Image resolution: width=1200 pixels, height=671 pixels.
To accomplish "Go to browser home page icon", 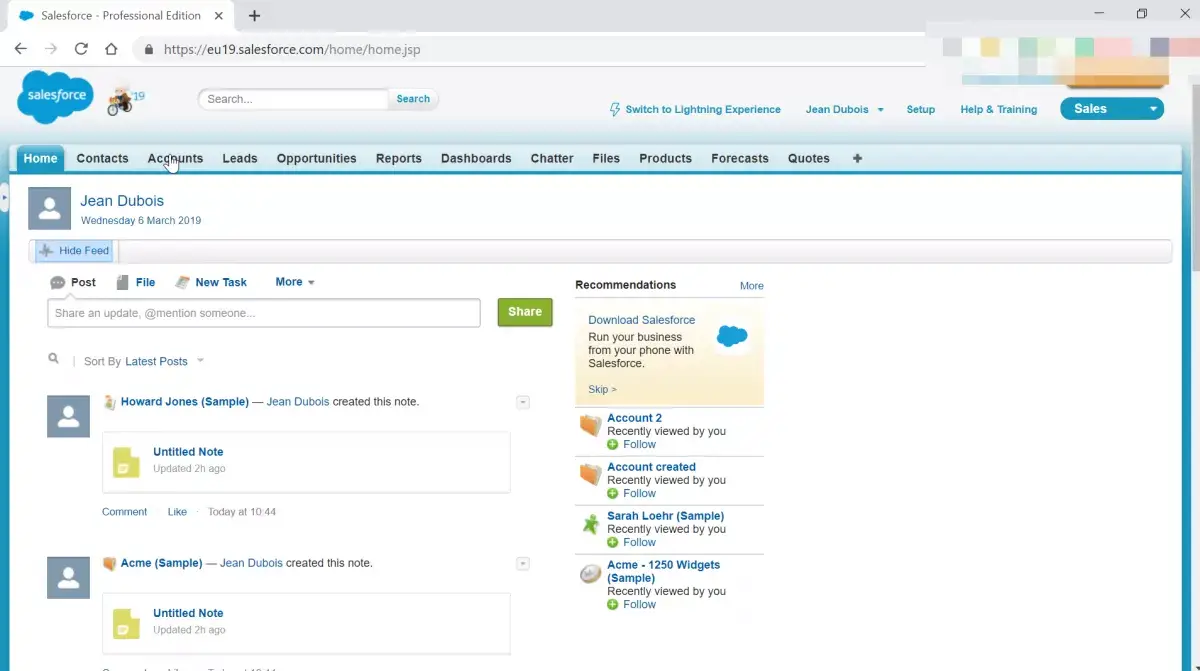I will tap(111, 49).
